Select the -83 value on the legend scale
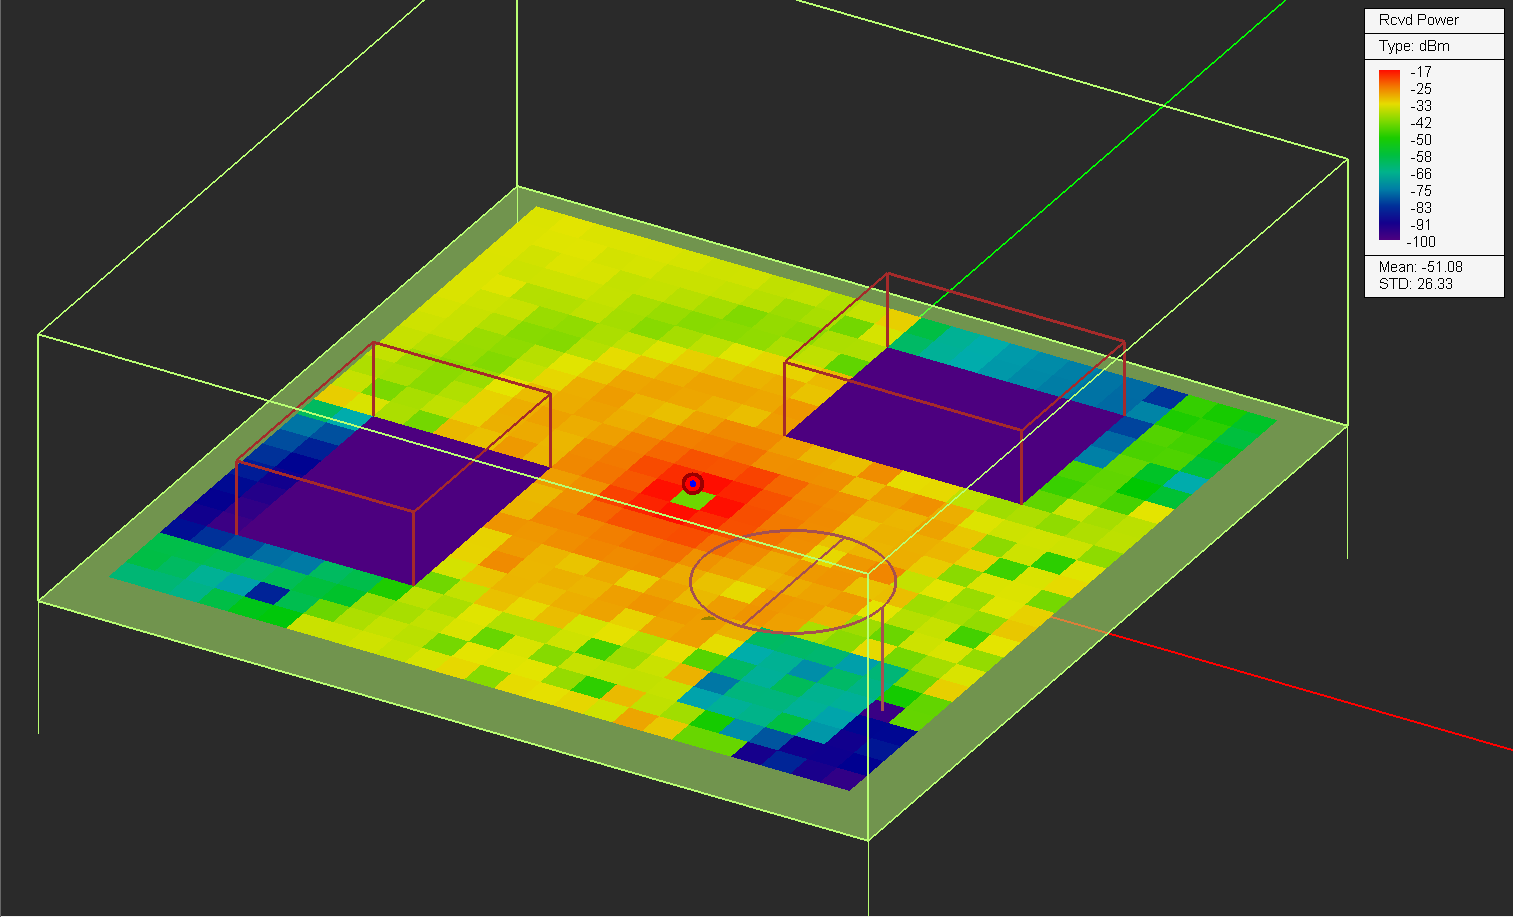Image resolution: width=1513 pixels, height=917 pixels. point(1421,208)
